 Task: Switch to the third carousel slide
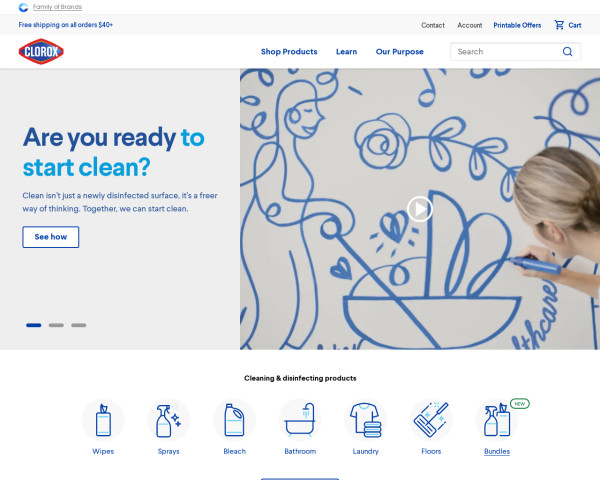click(78, 325)
